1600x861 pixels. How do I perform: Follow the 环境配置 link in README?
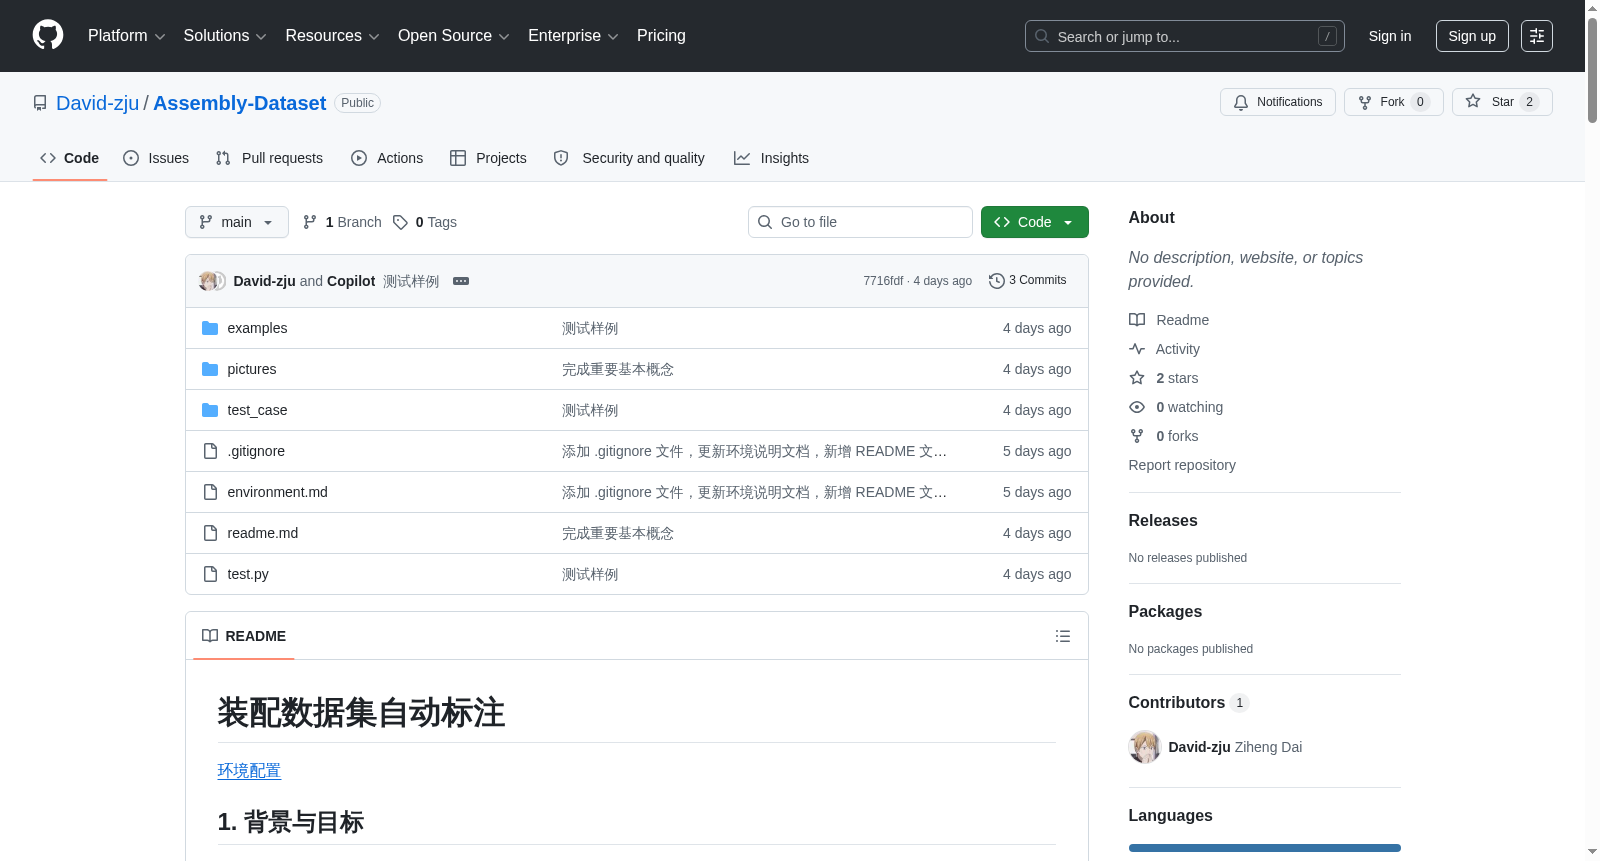click(249, 771)
